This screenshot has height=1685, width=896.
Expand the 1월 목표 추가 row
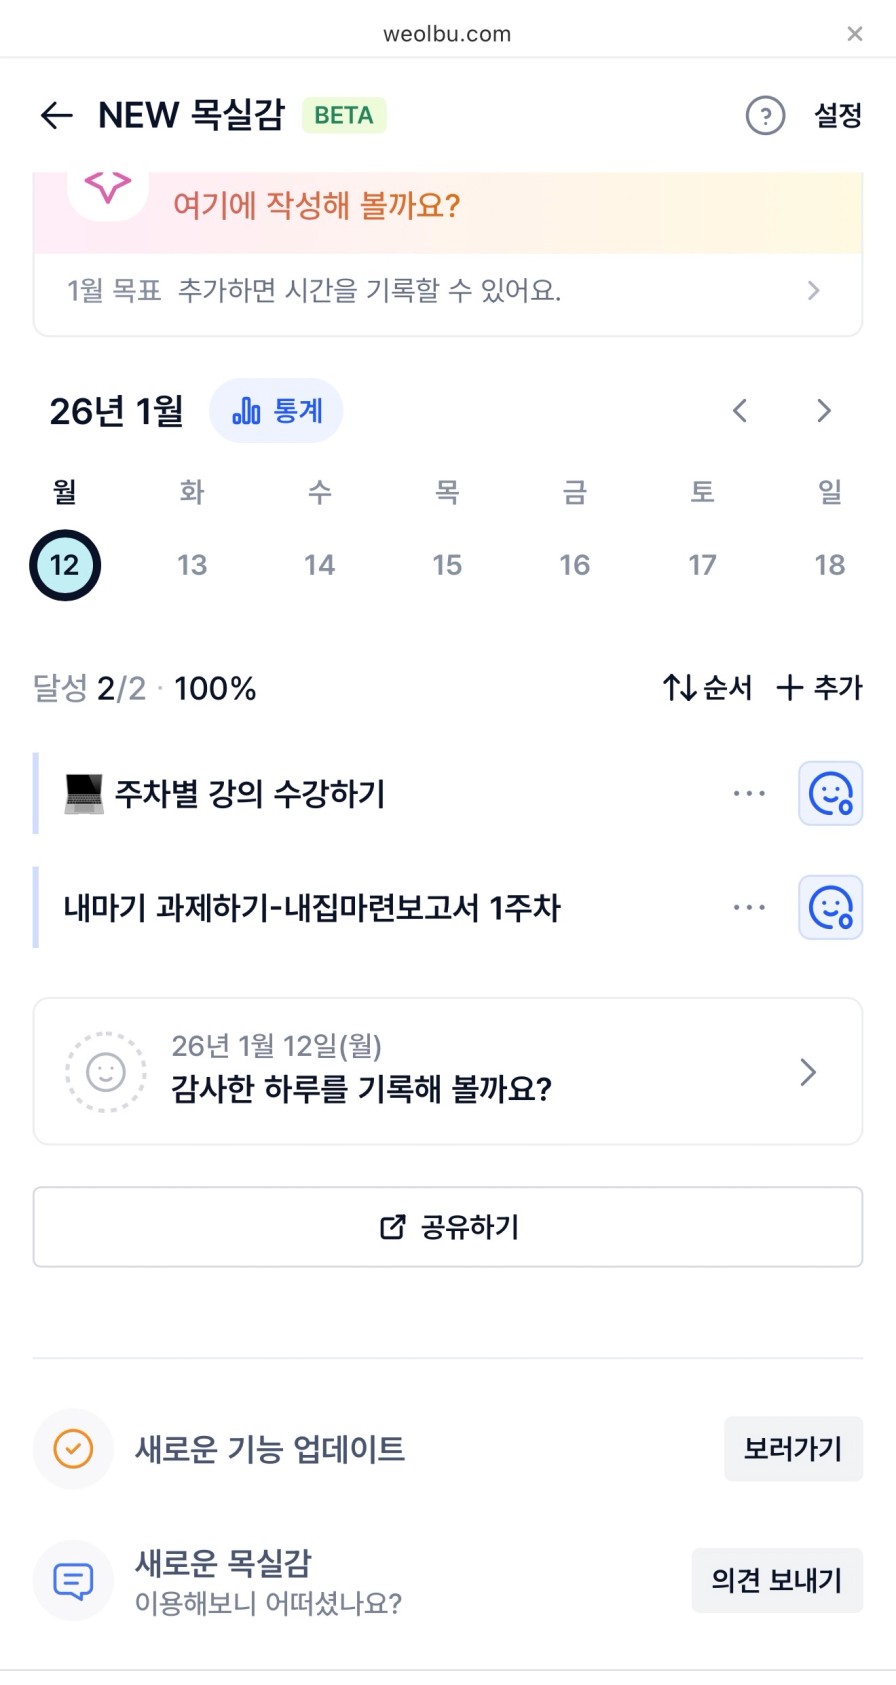pos(447,291)
